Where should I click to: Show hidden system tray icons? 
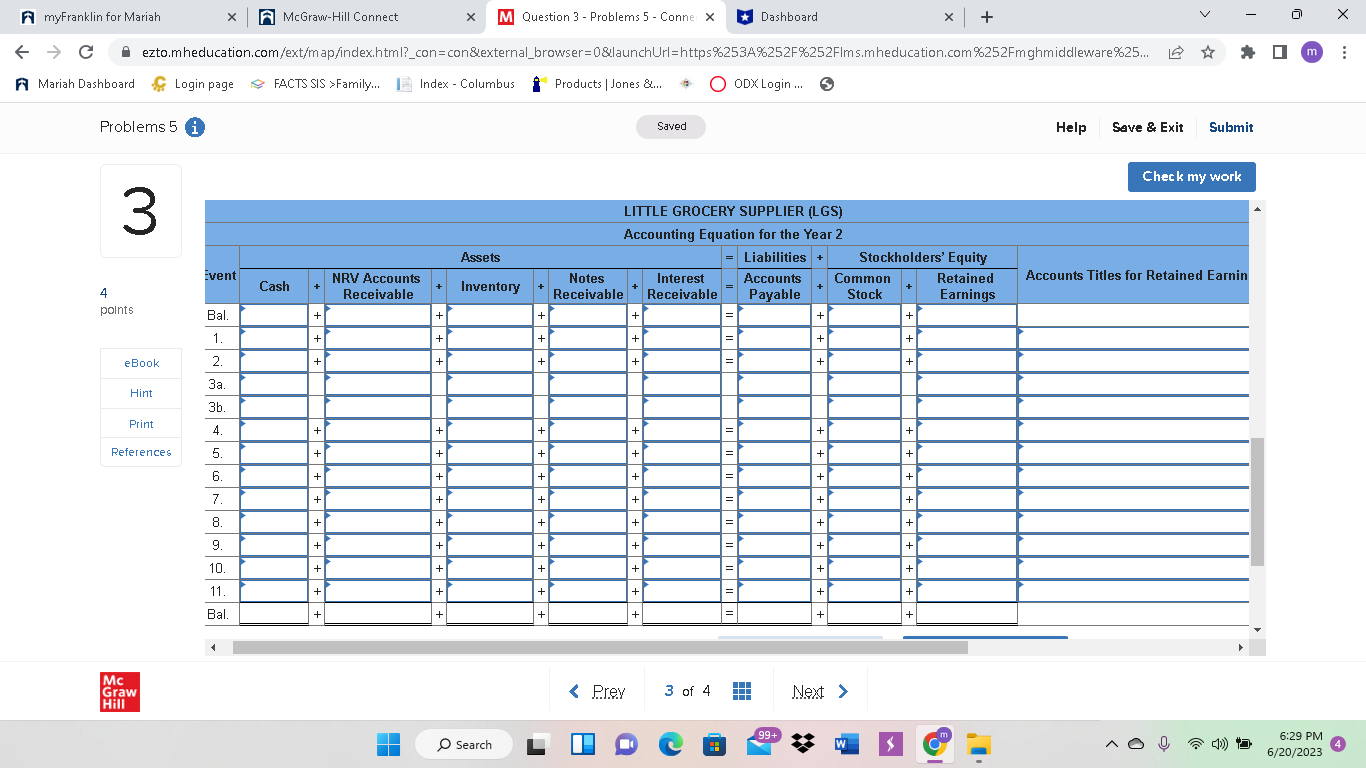point(1111,744)
